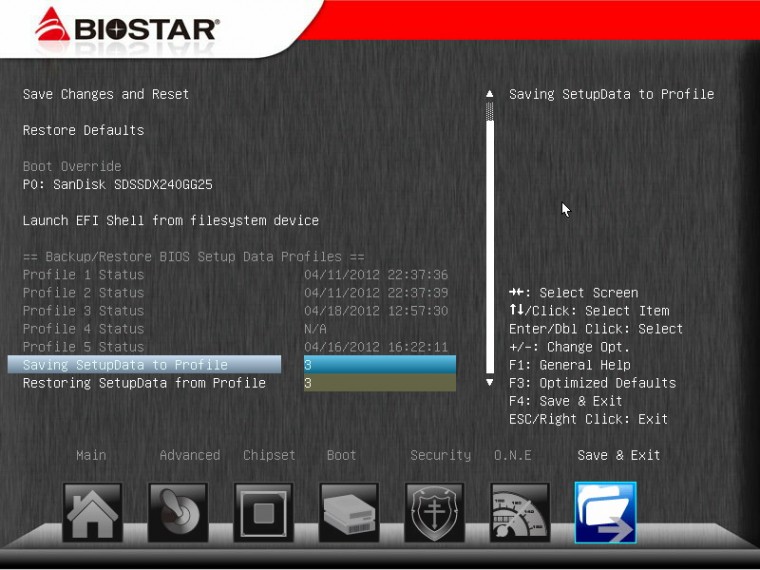Launch EFI Shell from filesystem device

[170, 220]
